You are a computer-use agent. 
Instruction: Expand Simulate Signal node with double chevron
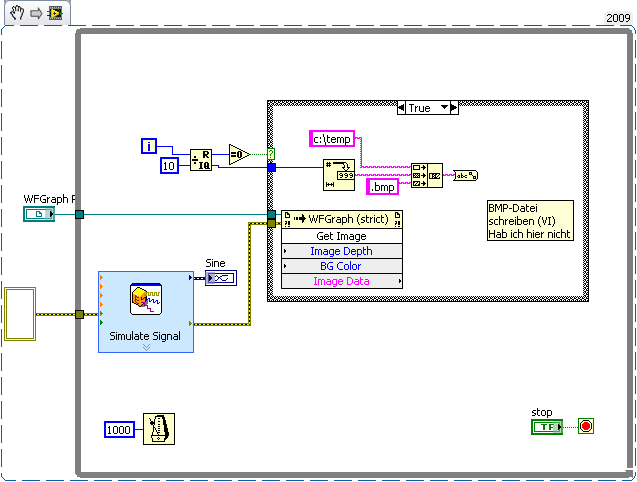click(x=146, y=347)
